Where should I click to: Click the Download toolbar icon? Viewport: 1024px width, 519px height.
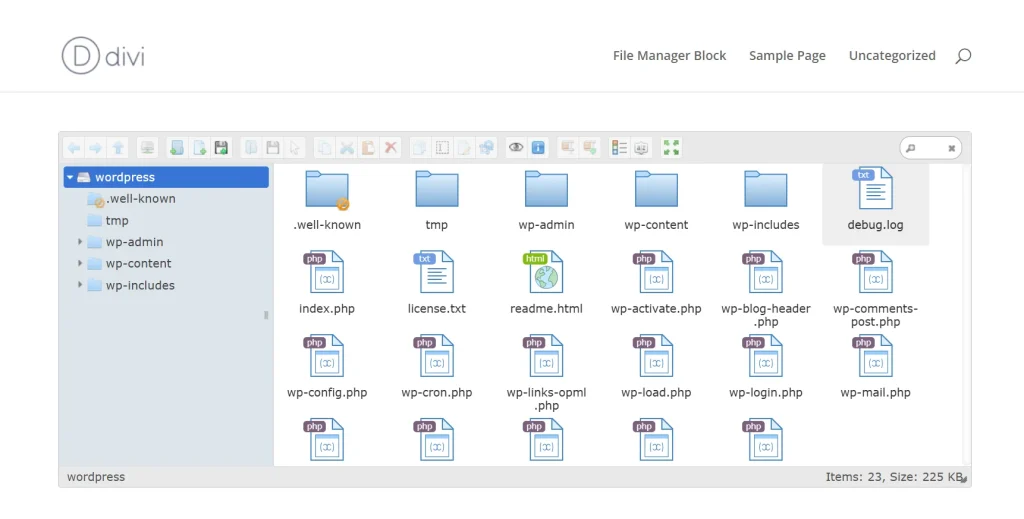(x=273, y=148)
